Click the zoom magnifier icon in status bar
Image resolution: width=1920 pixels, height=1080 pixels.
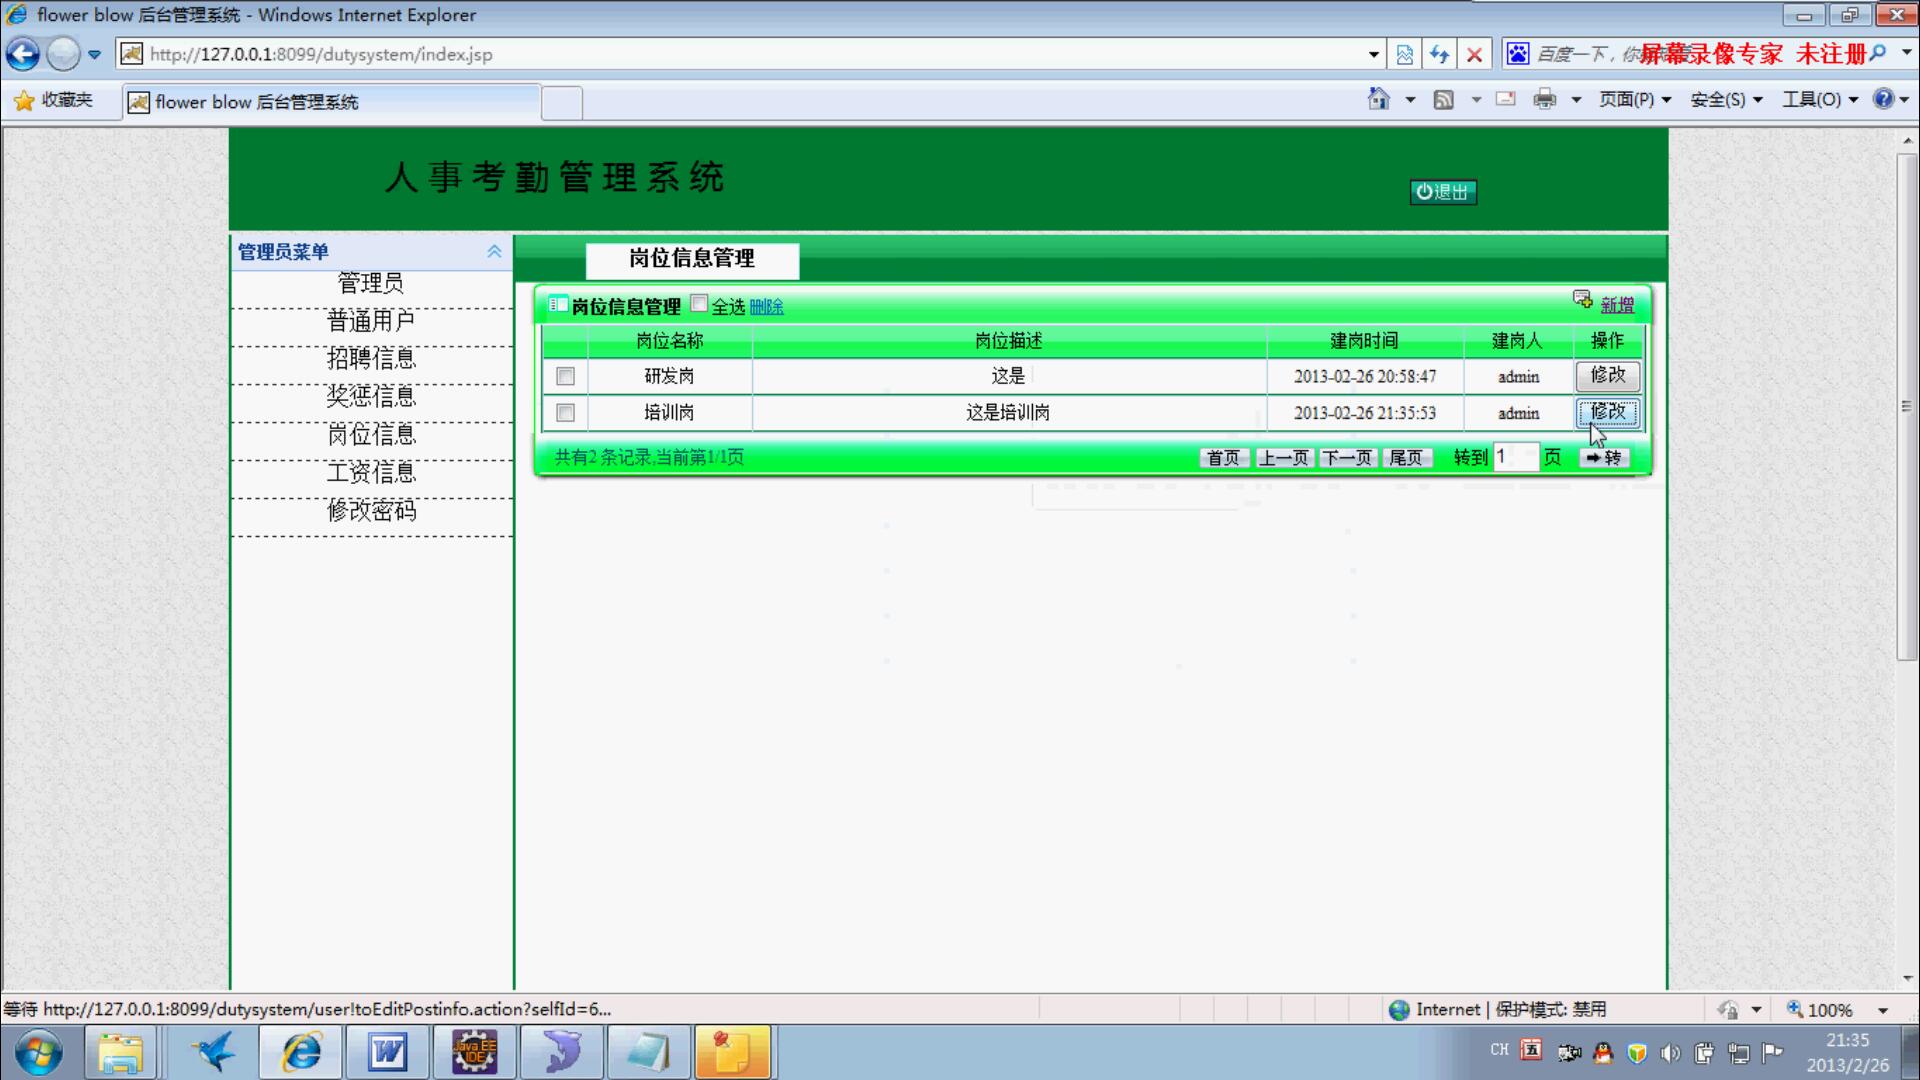(1795, 1009)
